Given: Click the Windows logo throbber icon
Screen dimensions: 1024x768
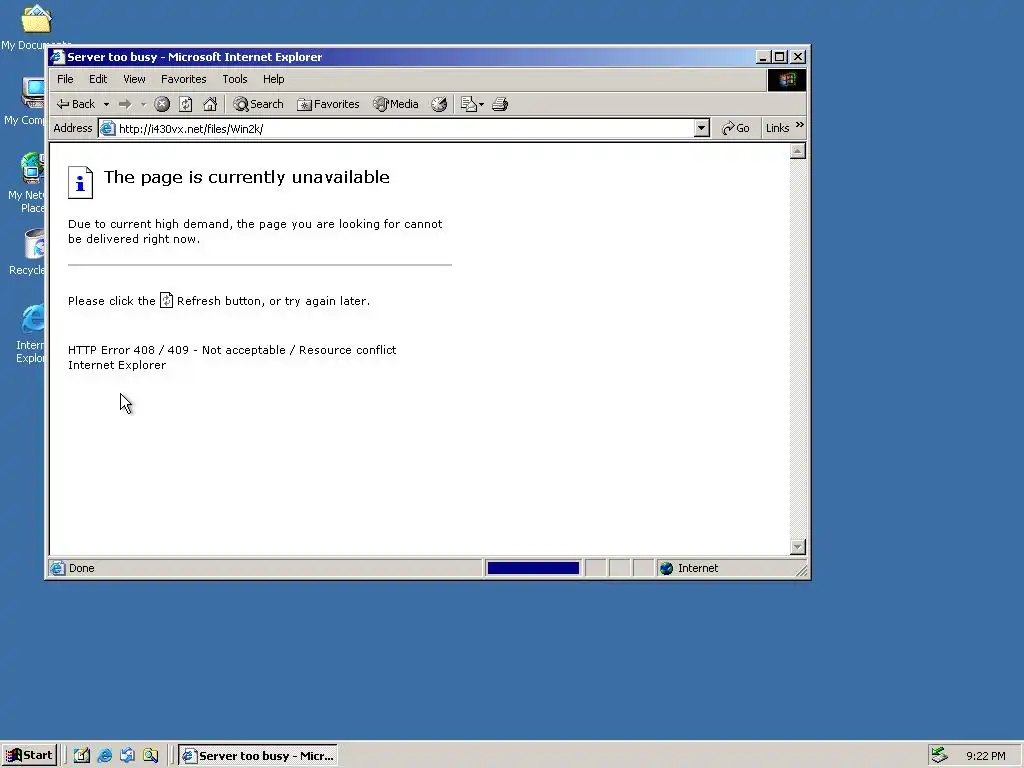Looking at the screenshot, I should coord(787,80).
